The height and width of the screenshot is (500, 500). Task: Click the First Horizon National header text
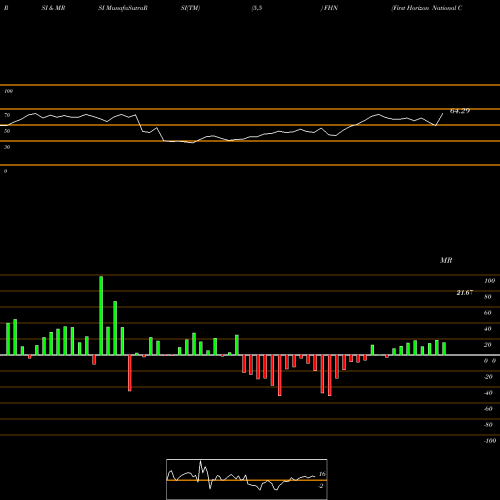coord(427,8)
